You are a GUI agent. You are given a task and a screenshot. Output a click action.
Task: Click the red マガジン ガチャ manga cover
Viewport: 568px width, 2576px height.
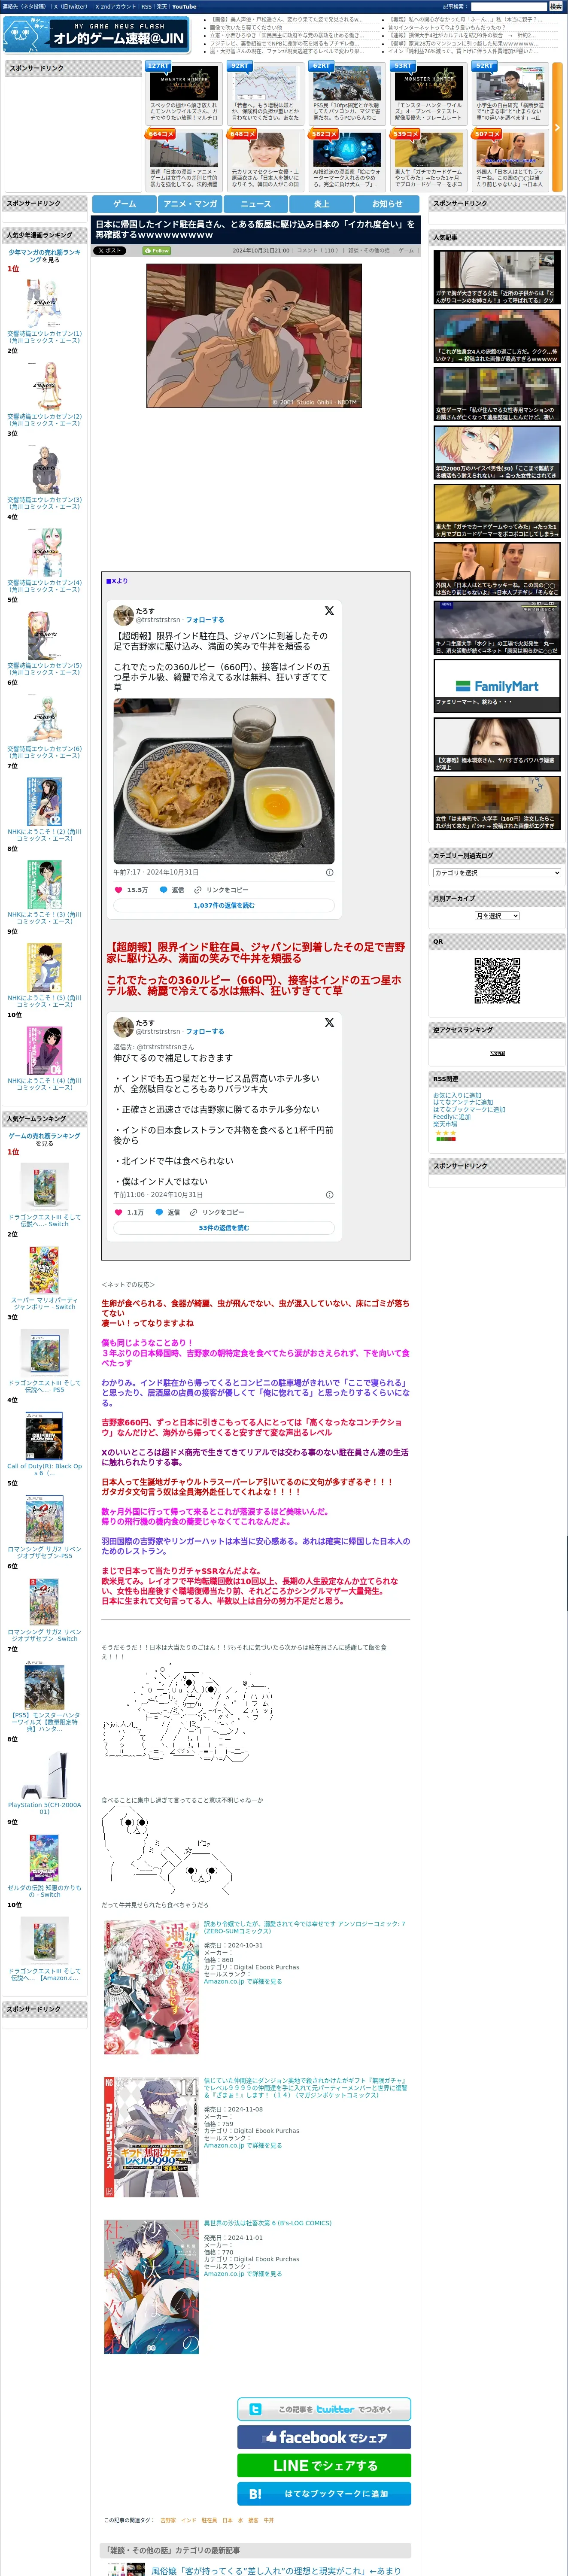(152, 2137)
